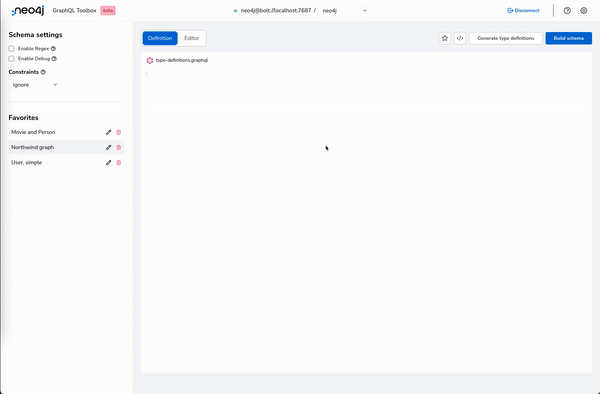Click the Schema settings heading
This screenshot has width=600, height=394.
[x=35, y=35]
